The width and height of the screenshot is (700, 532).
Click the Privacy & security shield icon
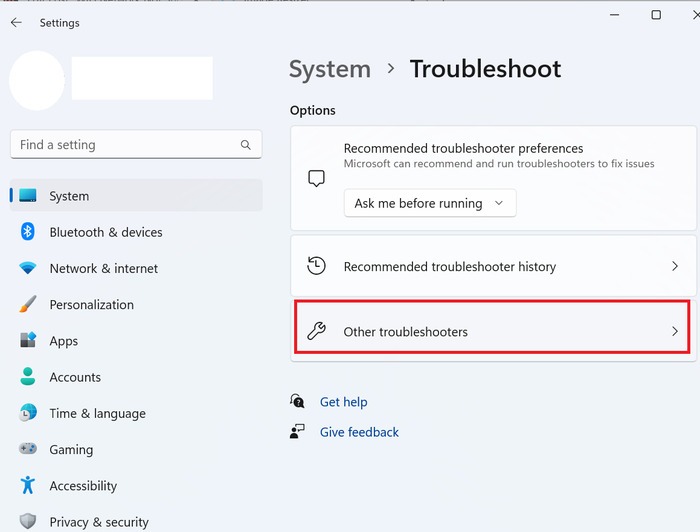[x=28, y=521]
